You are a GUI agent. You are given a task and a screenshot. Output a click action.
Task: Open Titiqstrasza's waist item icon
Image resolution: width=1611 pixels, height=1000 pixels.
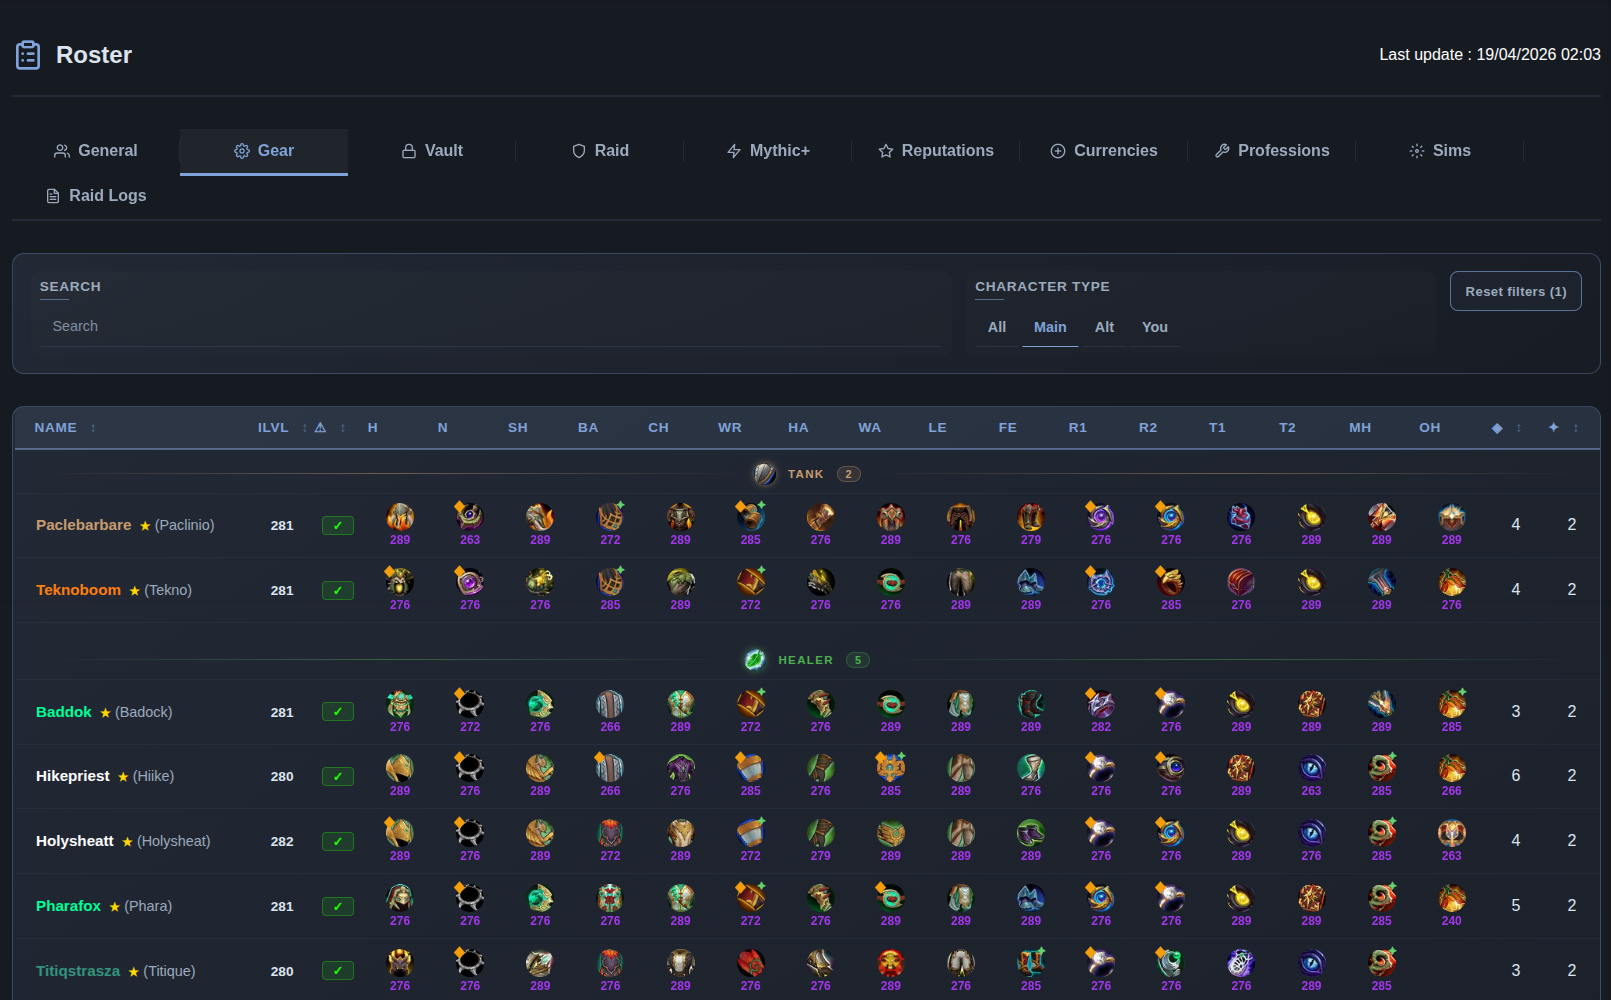(x=891, y=963)
